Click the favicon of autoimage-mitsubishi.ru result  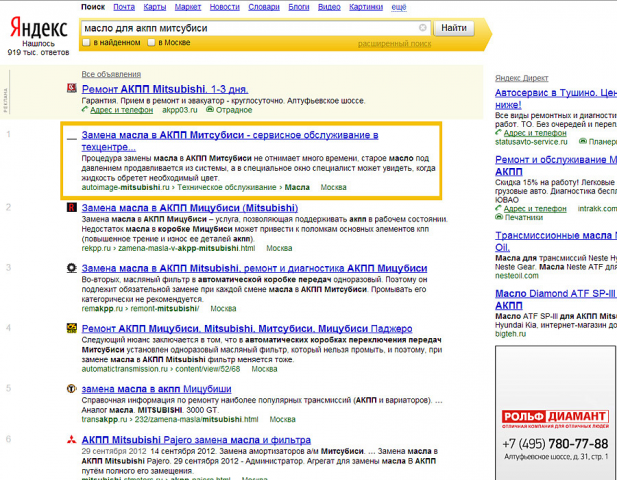point(72,138)
